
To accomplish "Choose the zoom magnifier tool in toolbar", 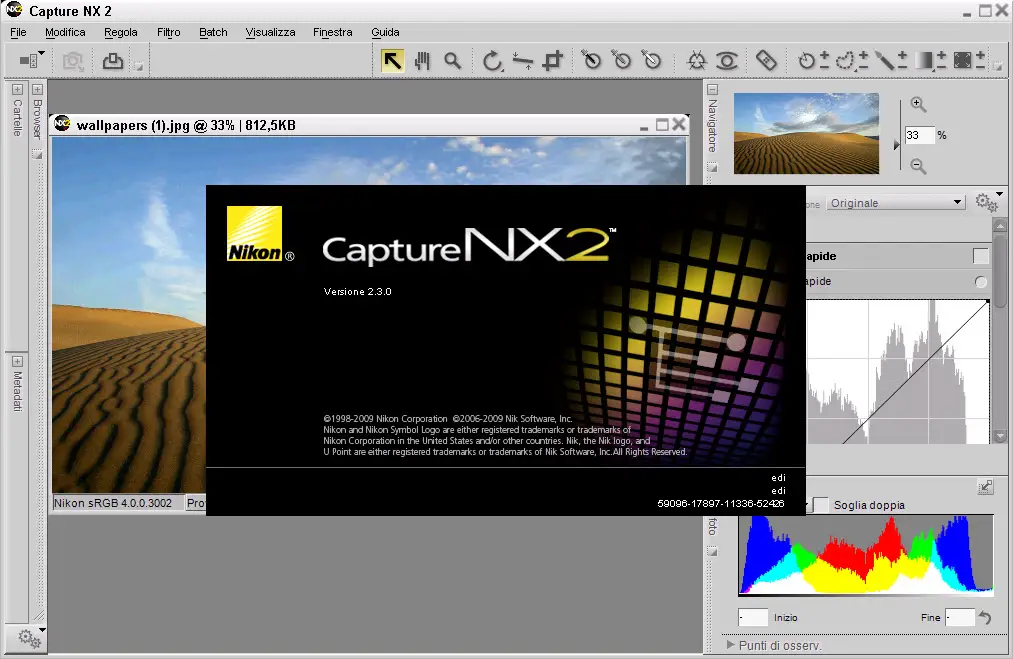I will 453,61.
